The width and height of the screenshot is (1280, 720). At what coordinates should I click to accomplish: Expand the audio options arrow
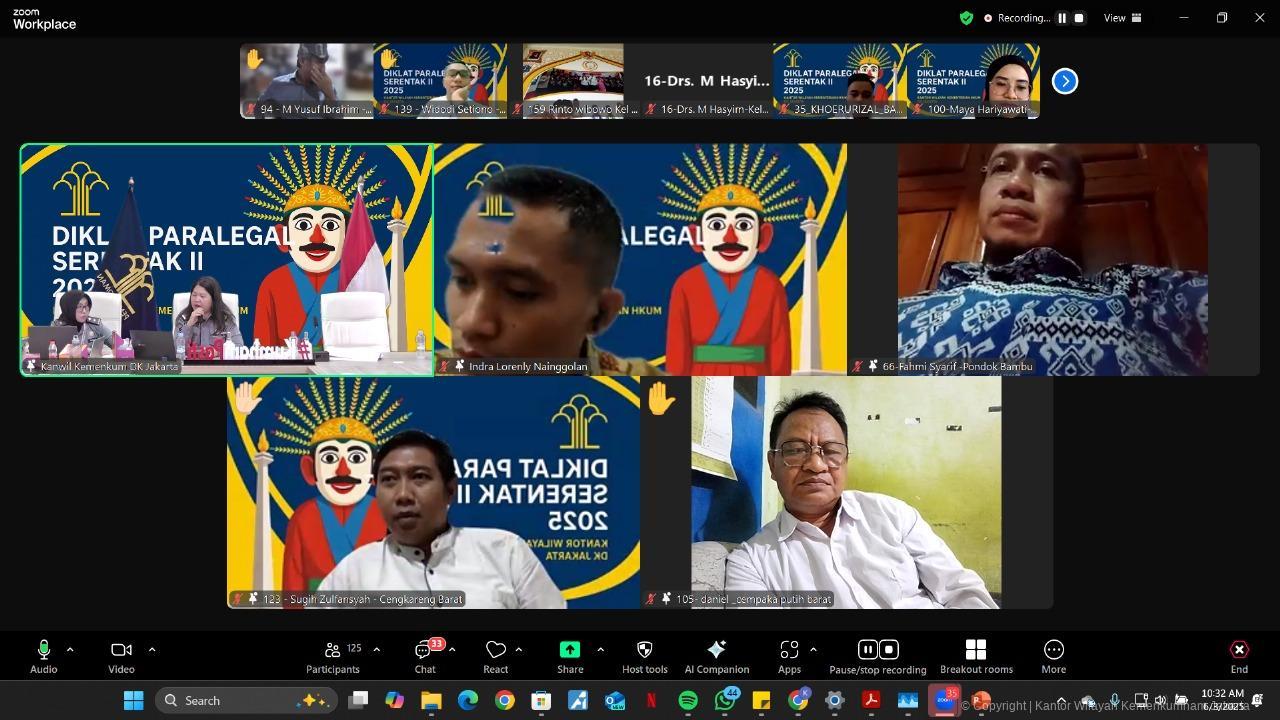coord(70,650)
